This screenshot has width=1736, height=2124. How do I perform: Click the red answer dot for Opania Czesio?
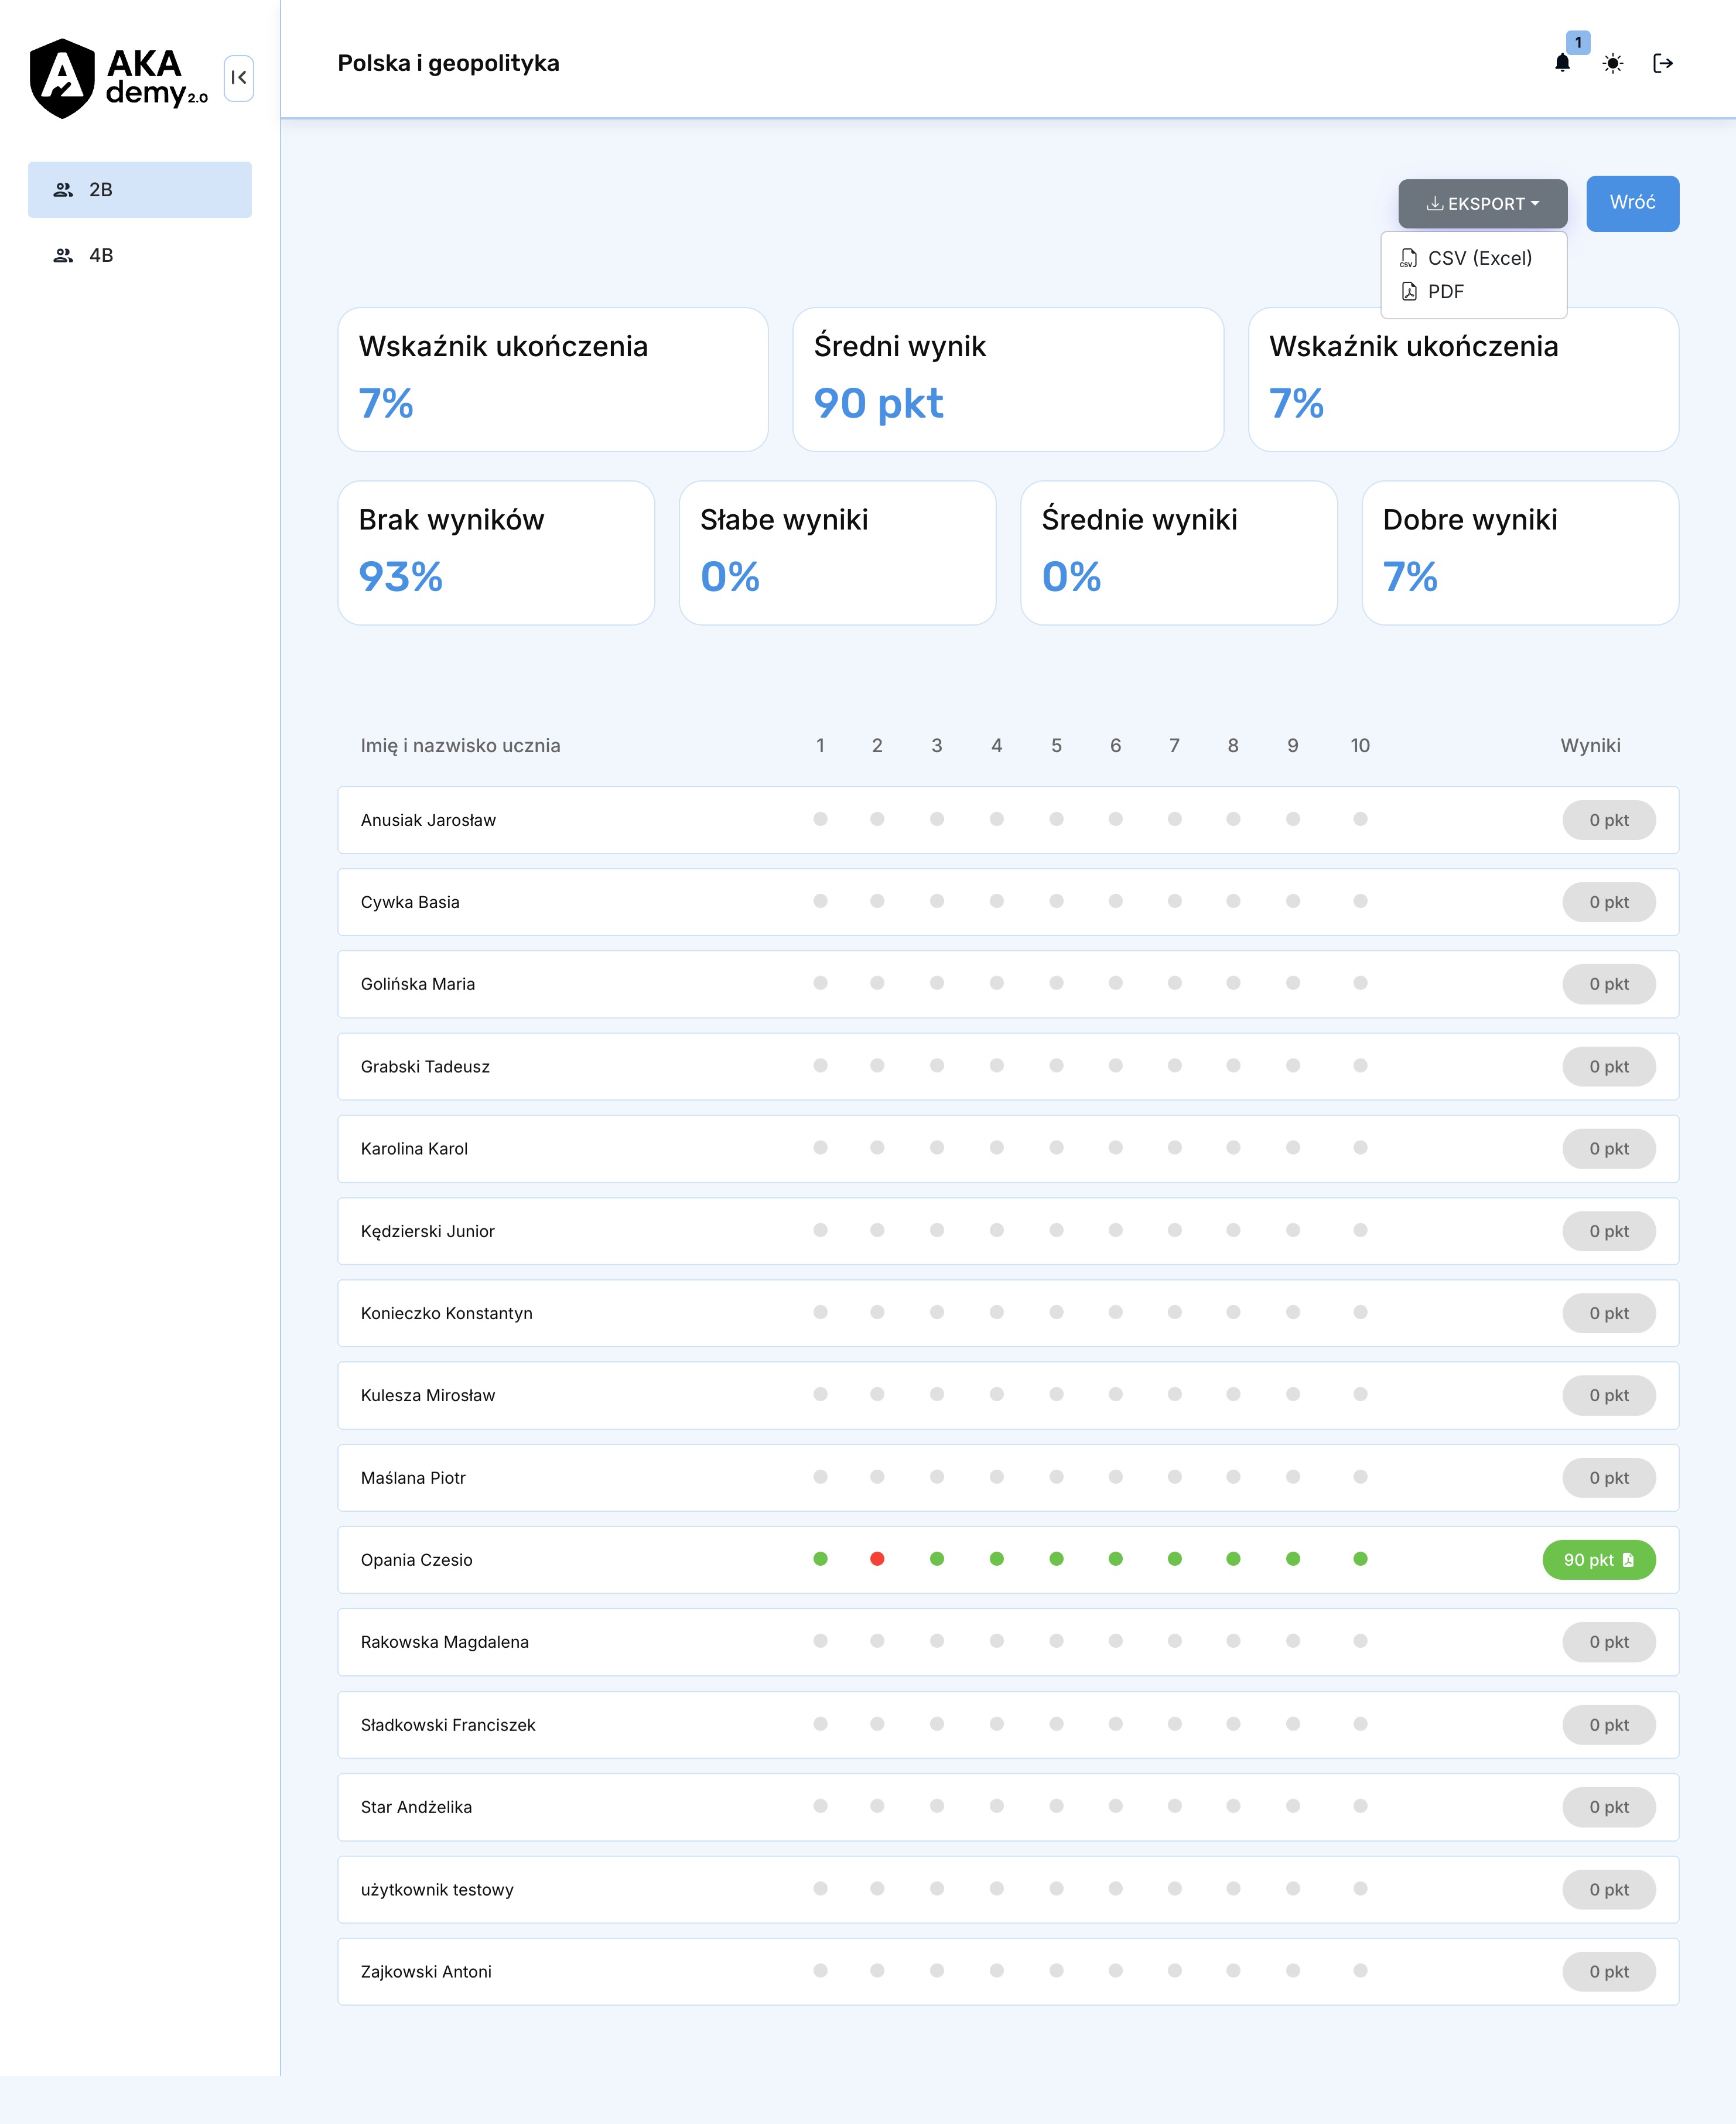[877, 1559]
